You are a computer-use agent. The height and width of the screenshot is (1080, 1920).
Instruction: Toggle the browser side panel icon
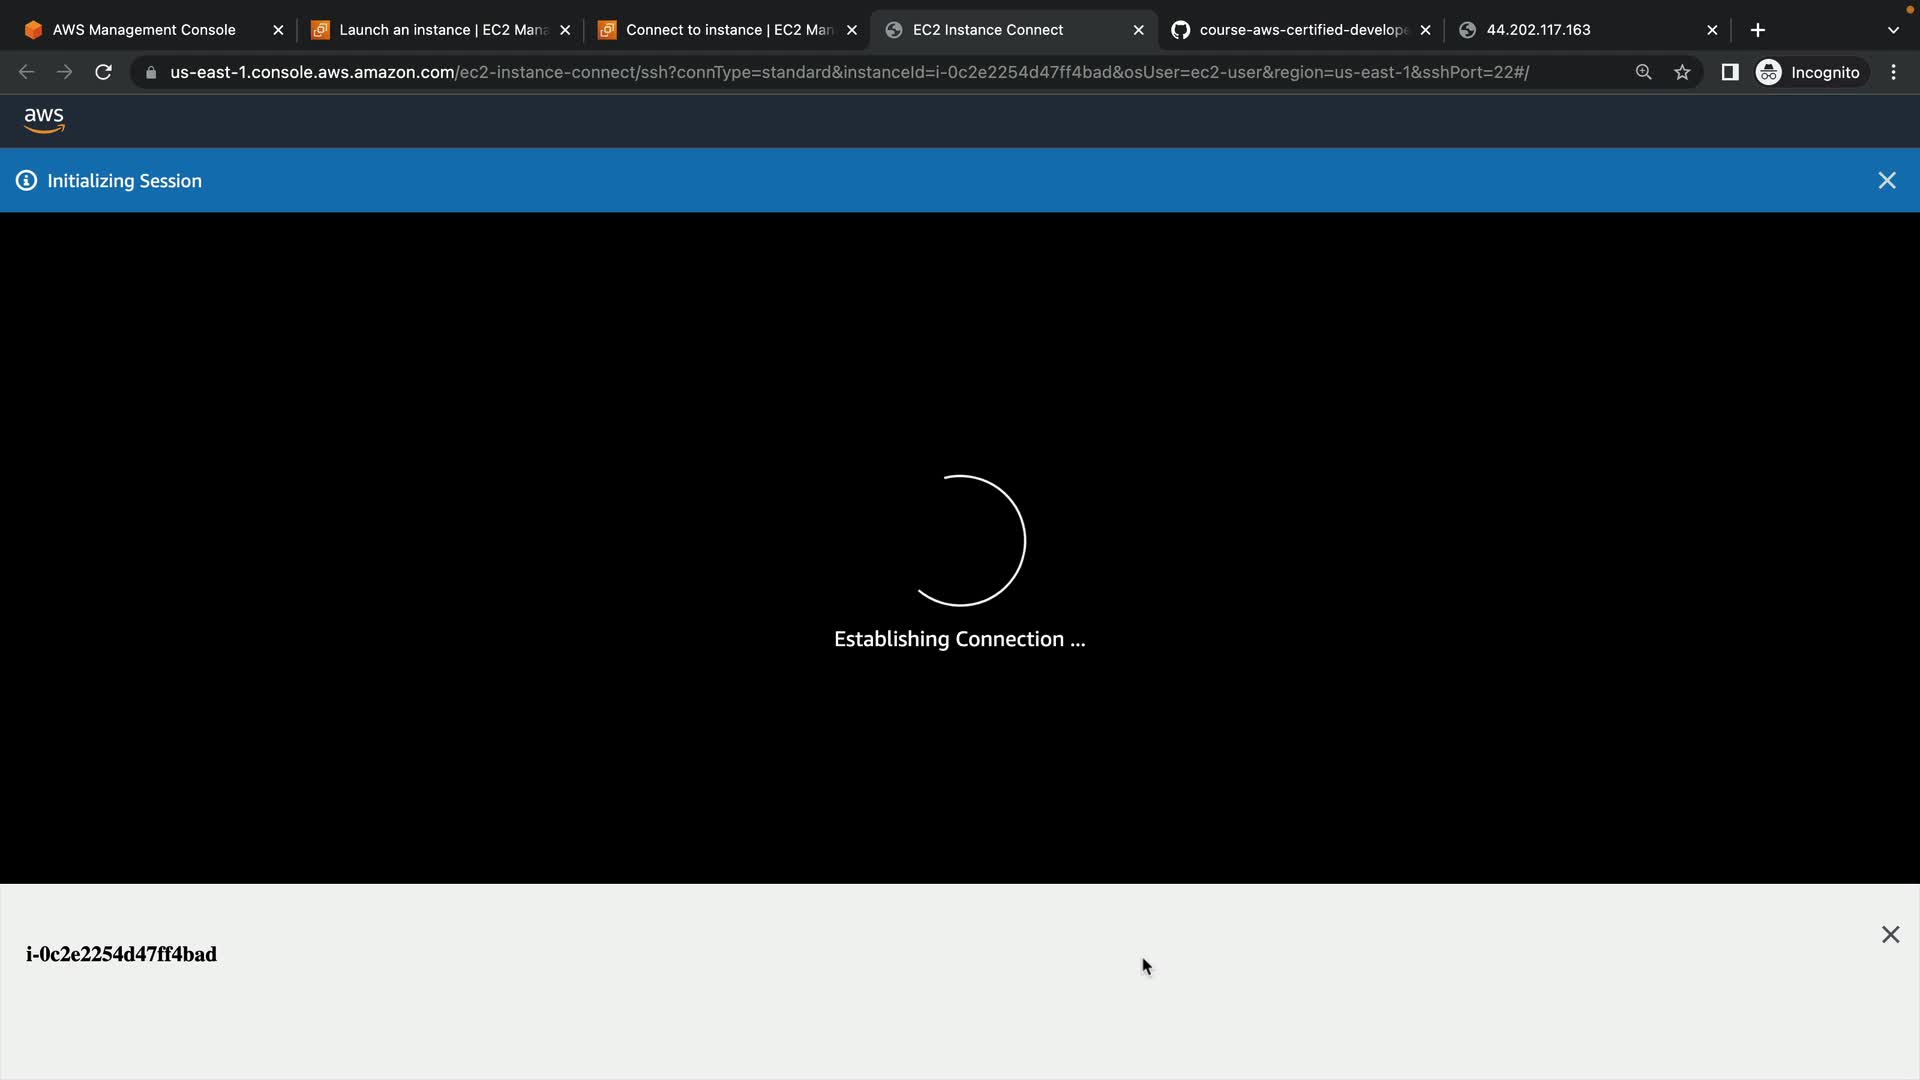(x=1729, y=72)
